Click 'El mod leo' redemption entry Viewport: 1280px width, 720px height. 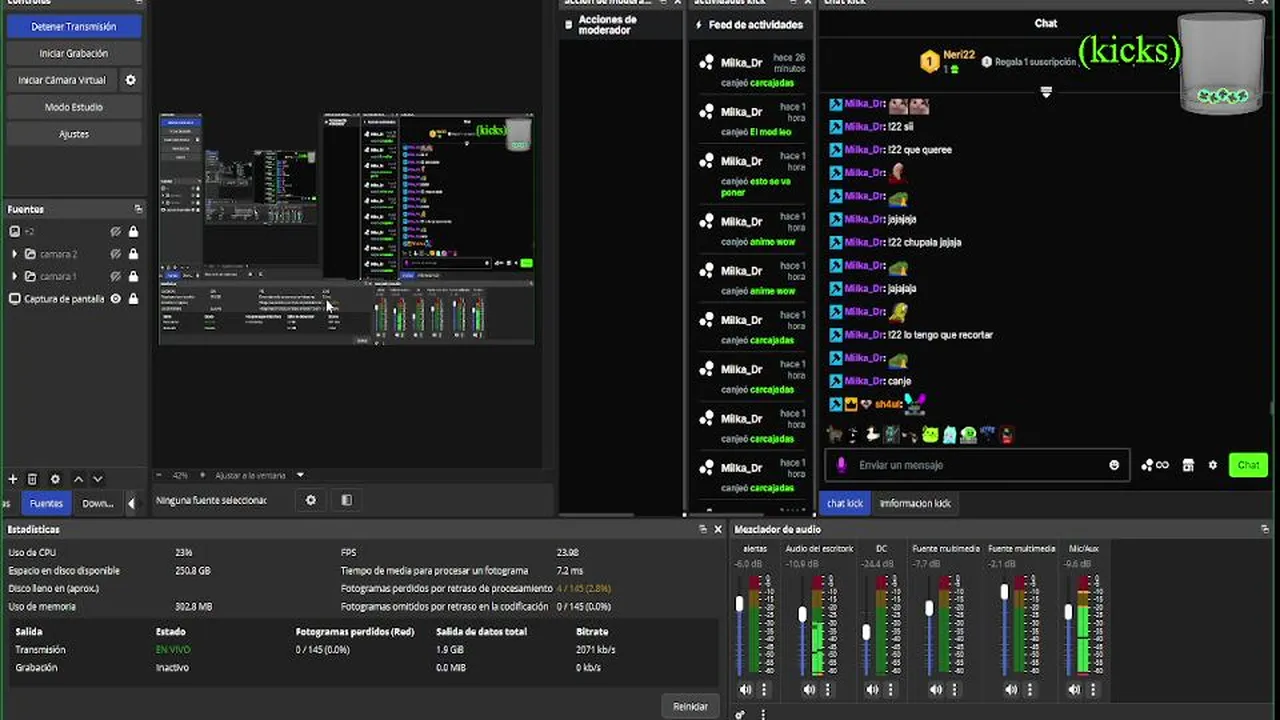coord(752,120)
